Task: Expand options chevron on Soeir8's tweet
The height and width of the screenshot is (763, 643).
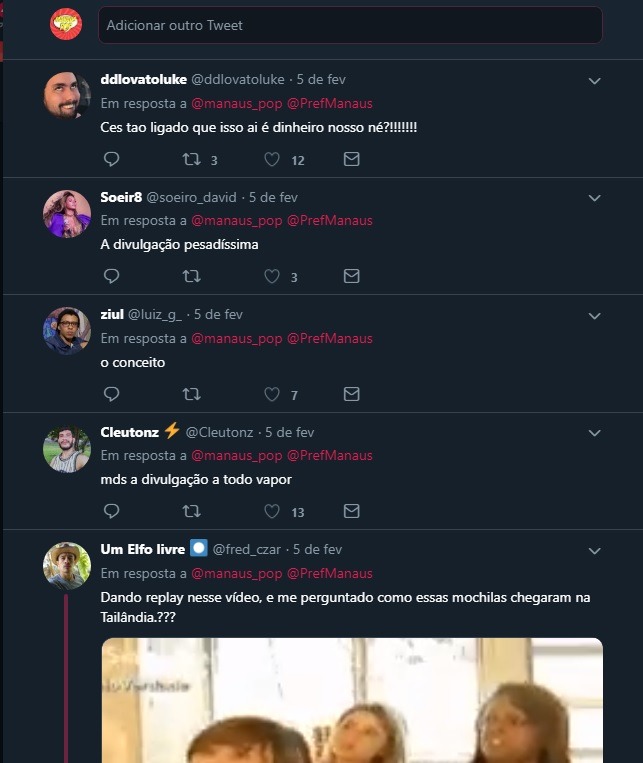Action: coord(594,198)
